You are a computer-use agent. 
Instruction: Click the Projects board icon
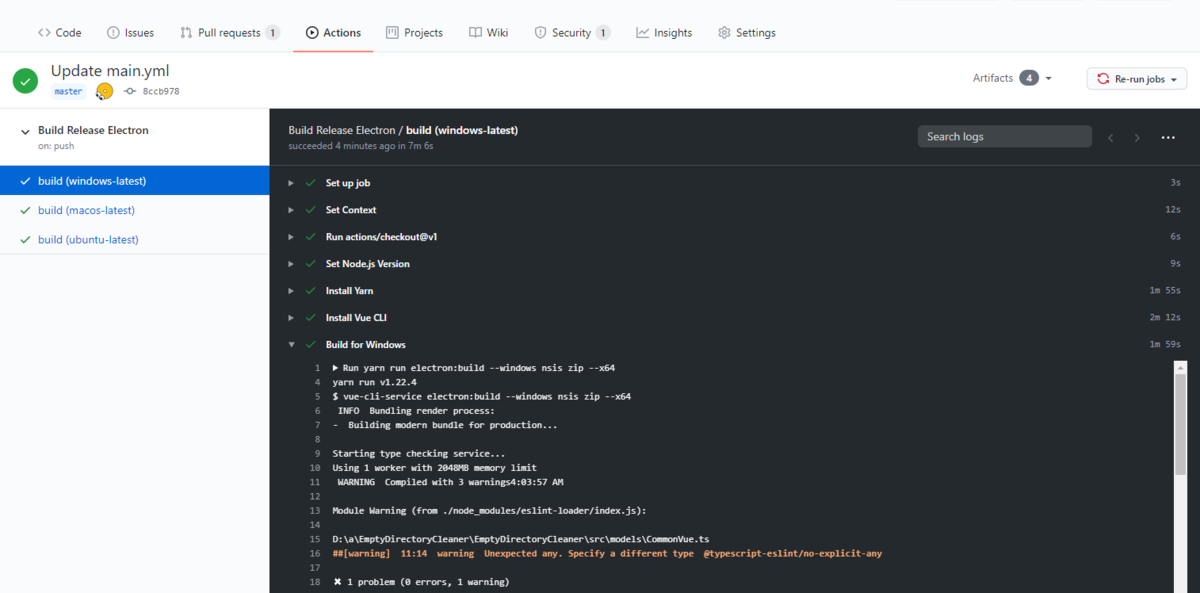pos(392,33)
